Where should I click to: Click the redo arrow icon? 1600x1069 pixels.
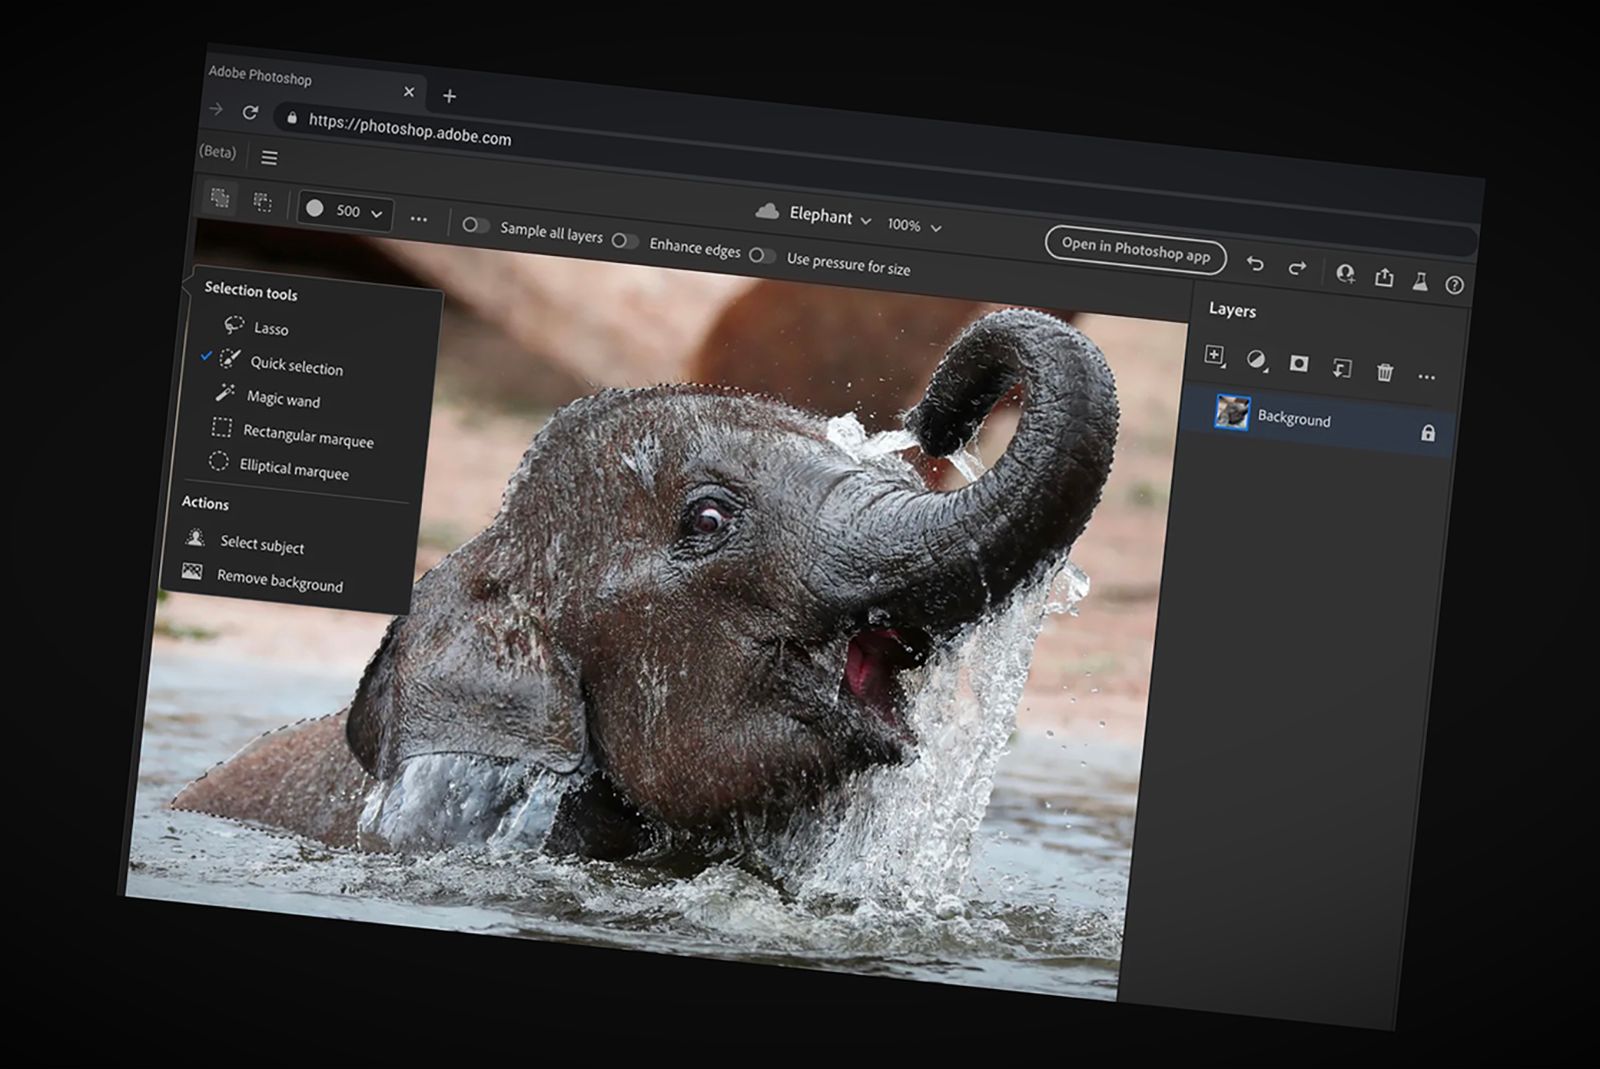(1297, 268)
